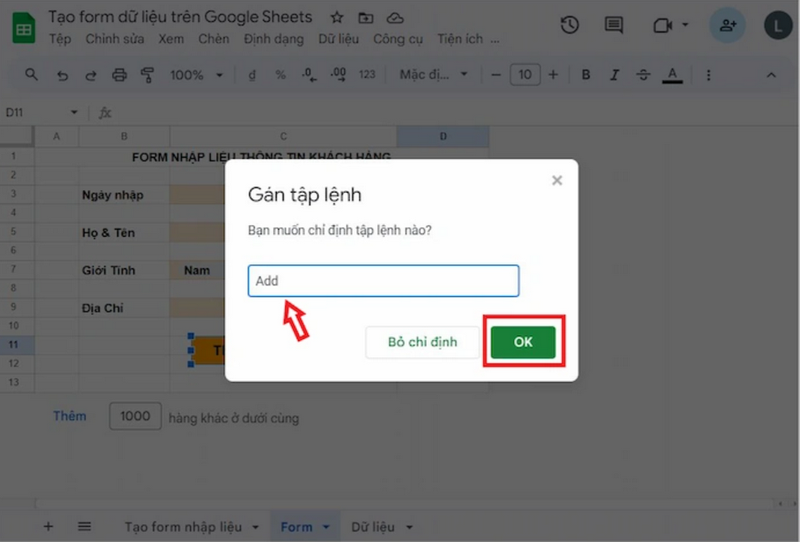Click the search magnifier in the toolbar
The height and width of the screenshot is (542, 800).
pos(31,75)
